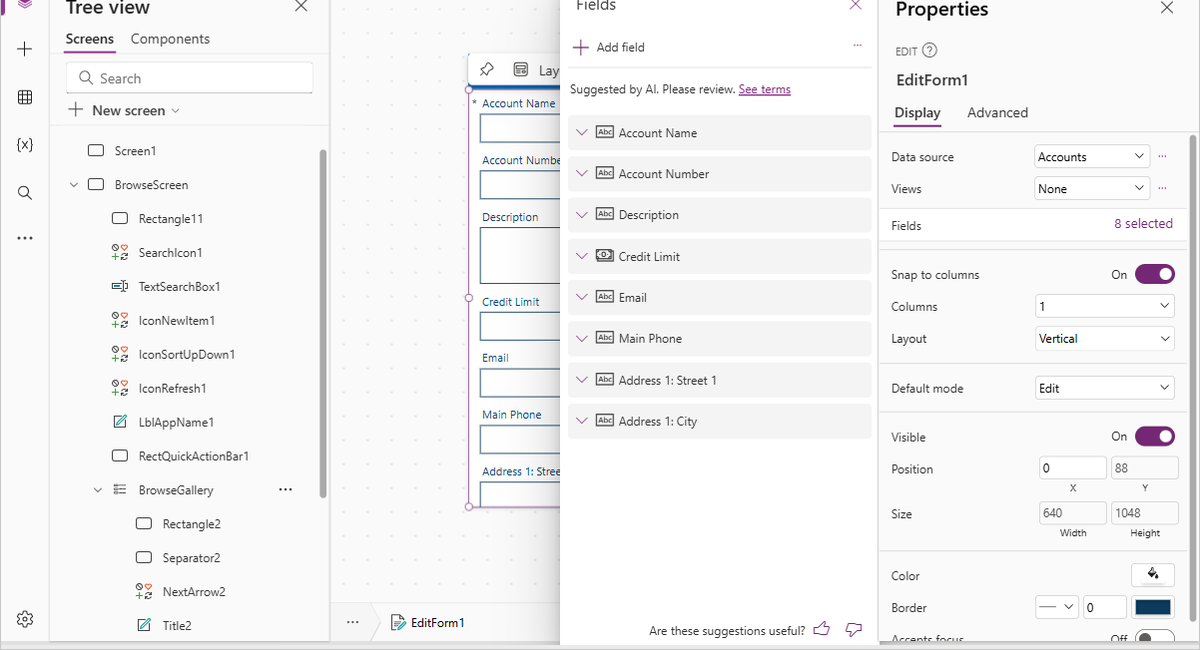Click the X position input field
The height and width of the screenshot is (650, 1200).
pos(1073,468)
